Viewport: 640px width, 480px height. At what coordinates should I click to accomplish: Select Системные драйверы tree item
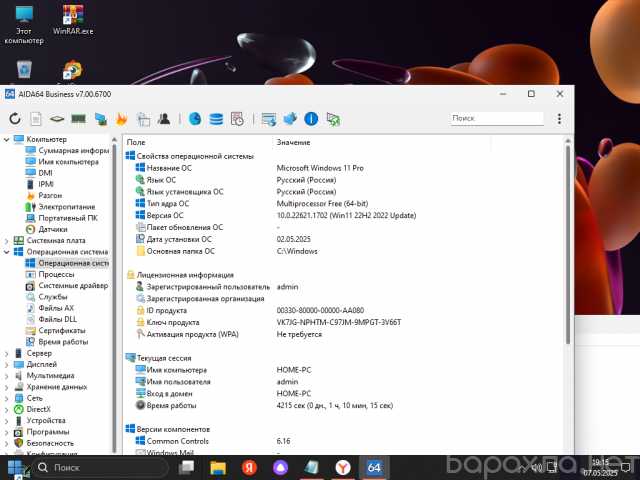click(67, 286)
